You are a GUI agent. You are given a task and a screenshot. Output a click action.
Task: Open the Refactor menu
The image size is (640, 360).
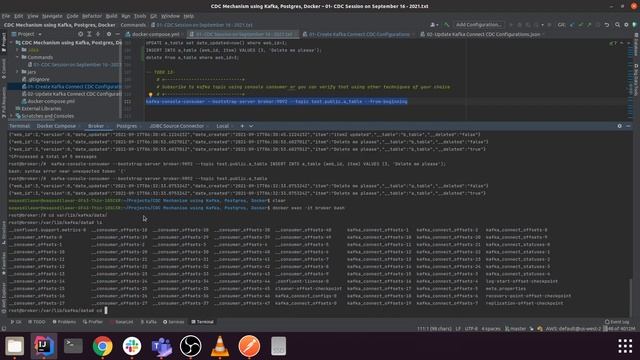pos(92,16)
